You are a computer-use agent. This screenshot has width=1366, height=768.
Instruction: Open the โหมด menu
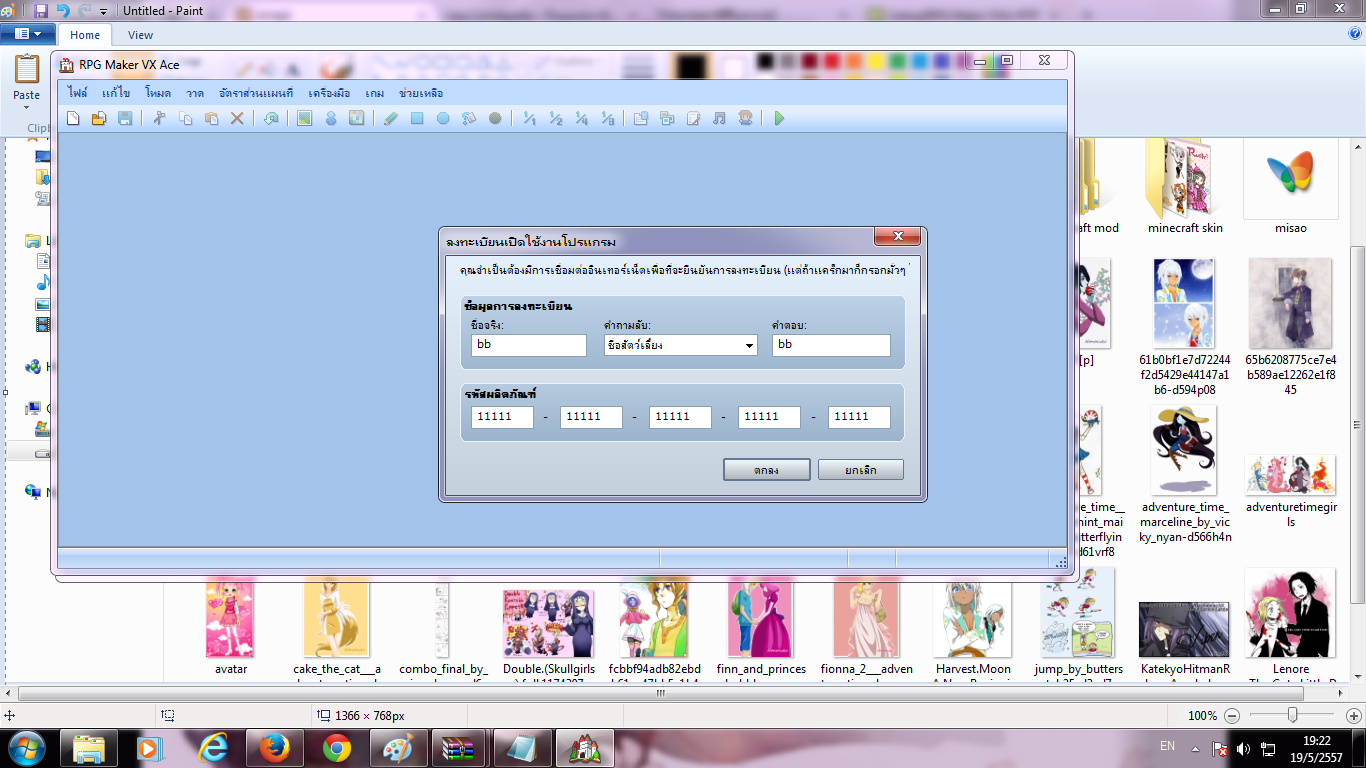coord(158,93)
